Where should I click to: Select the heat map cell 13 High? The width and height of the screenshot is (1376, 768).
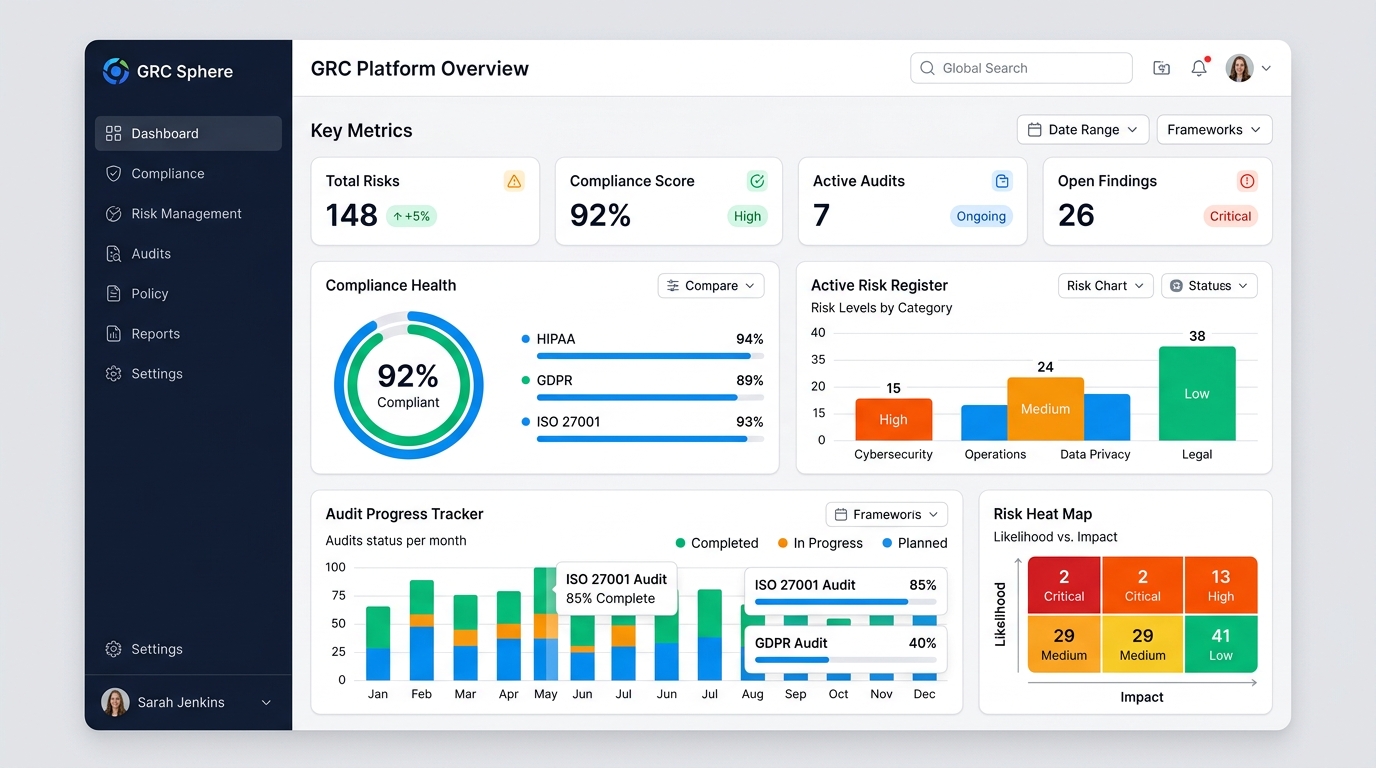tap(1221, 585)
